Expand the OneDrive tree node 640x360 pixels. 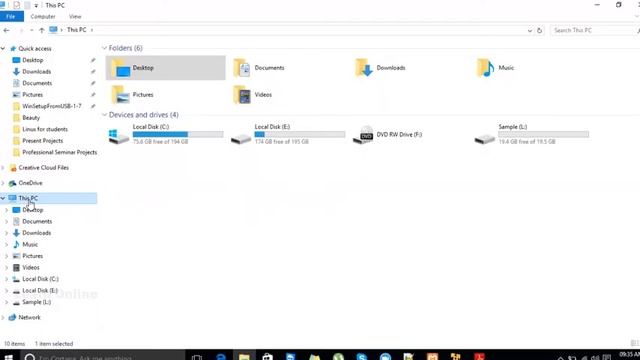(3, 183)
